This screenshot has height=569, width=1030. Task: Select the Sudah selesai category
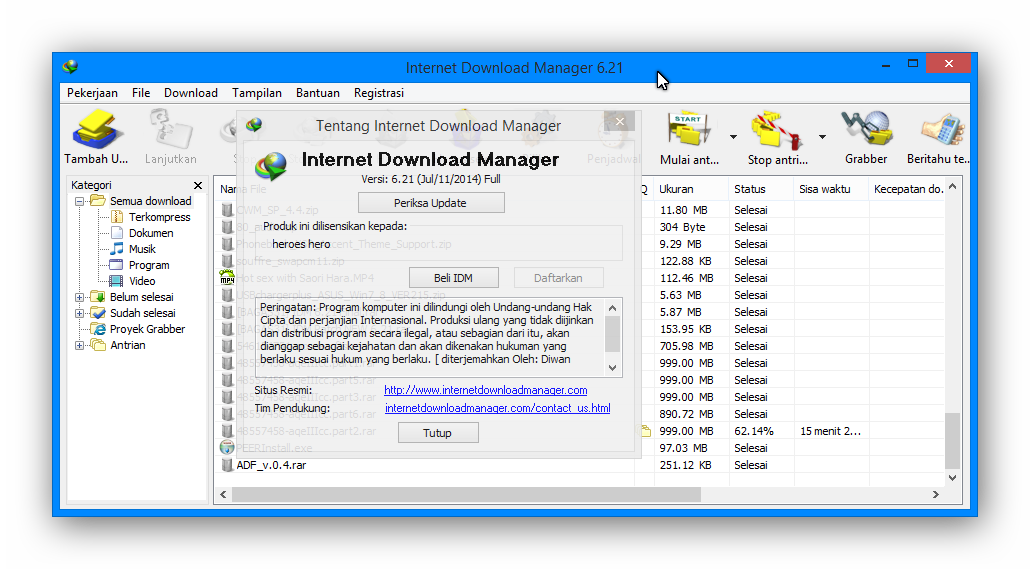coord(143,313)
